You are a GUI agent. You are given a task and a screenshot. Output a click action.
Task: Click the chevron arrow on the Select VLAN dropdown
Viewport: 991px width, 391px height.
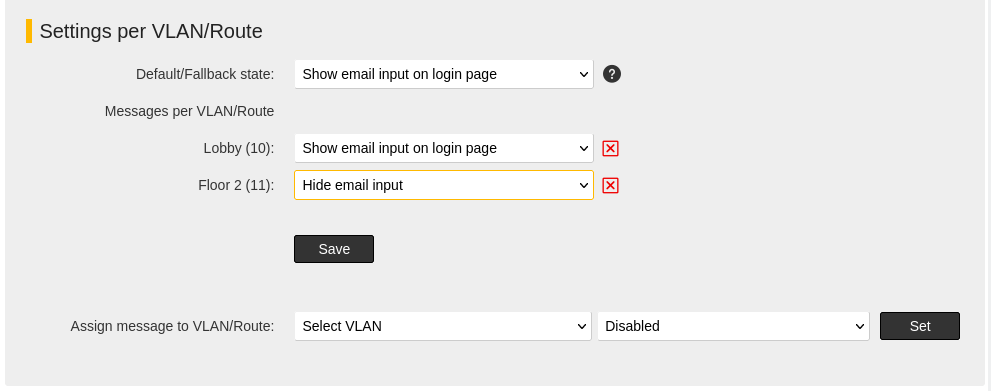(x=582, y=327)
